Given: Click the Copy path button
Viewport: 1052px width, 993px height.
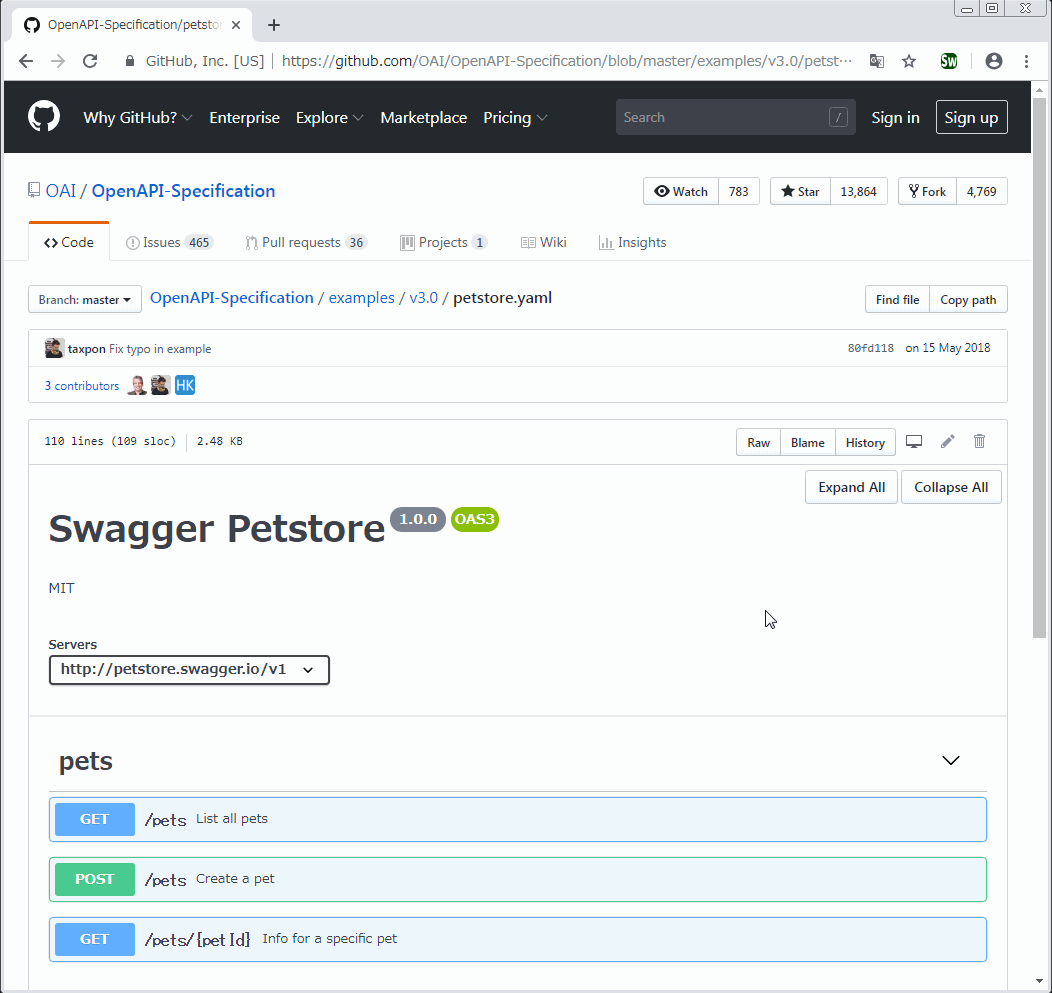Looking at the screenshot, I should click(968, 299).
